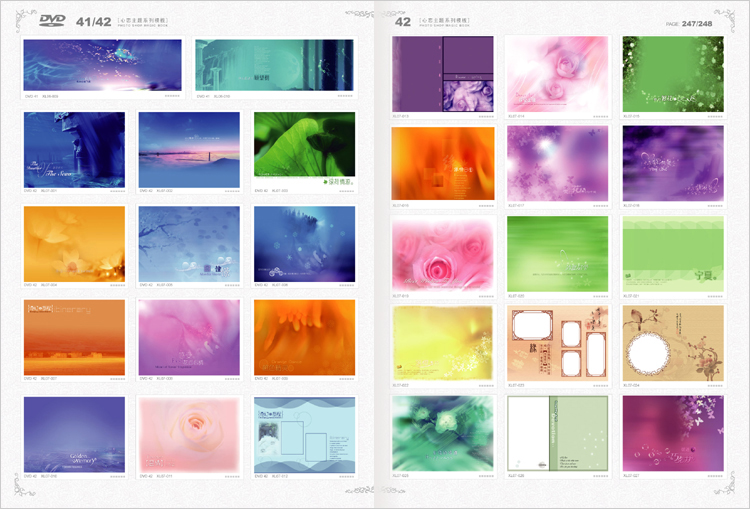Select the light blue photo-frame layout template
Screen dimensions: 750x509
[305, 434]
